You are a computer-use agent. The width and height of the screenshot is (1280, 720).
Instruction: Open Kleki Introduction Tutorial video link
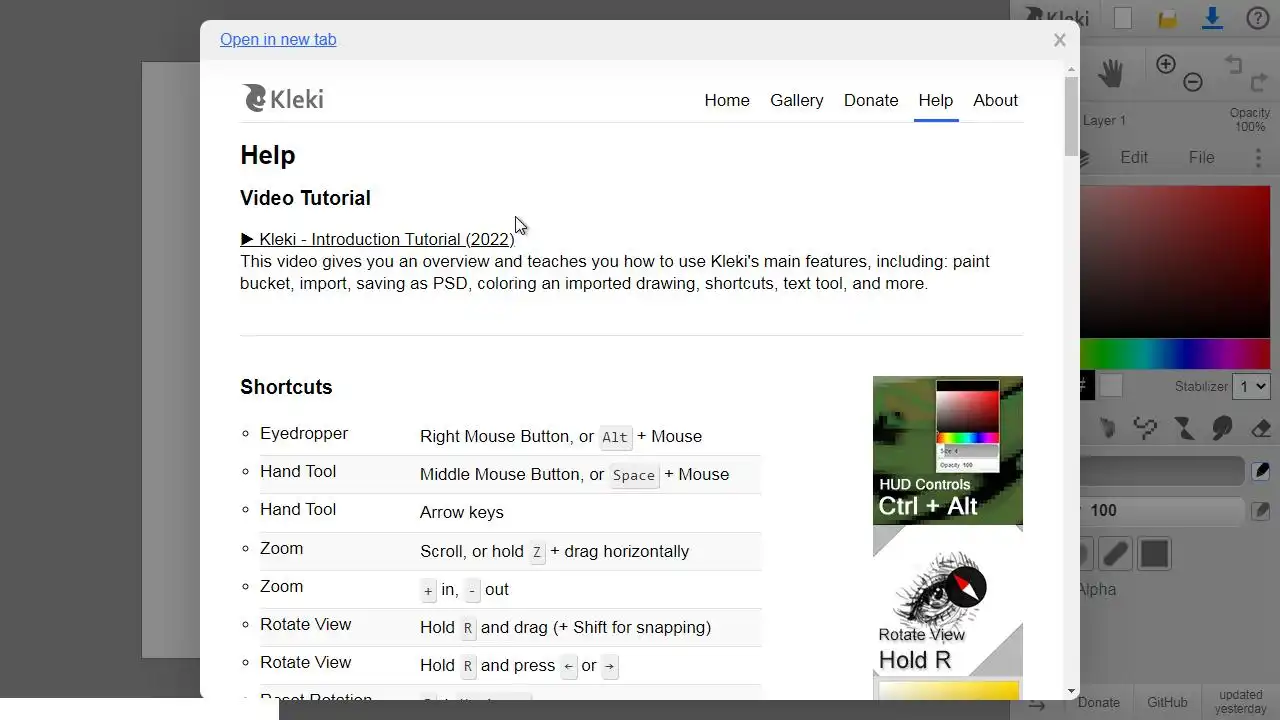pos(377,239)
